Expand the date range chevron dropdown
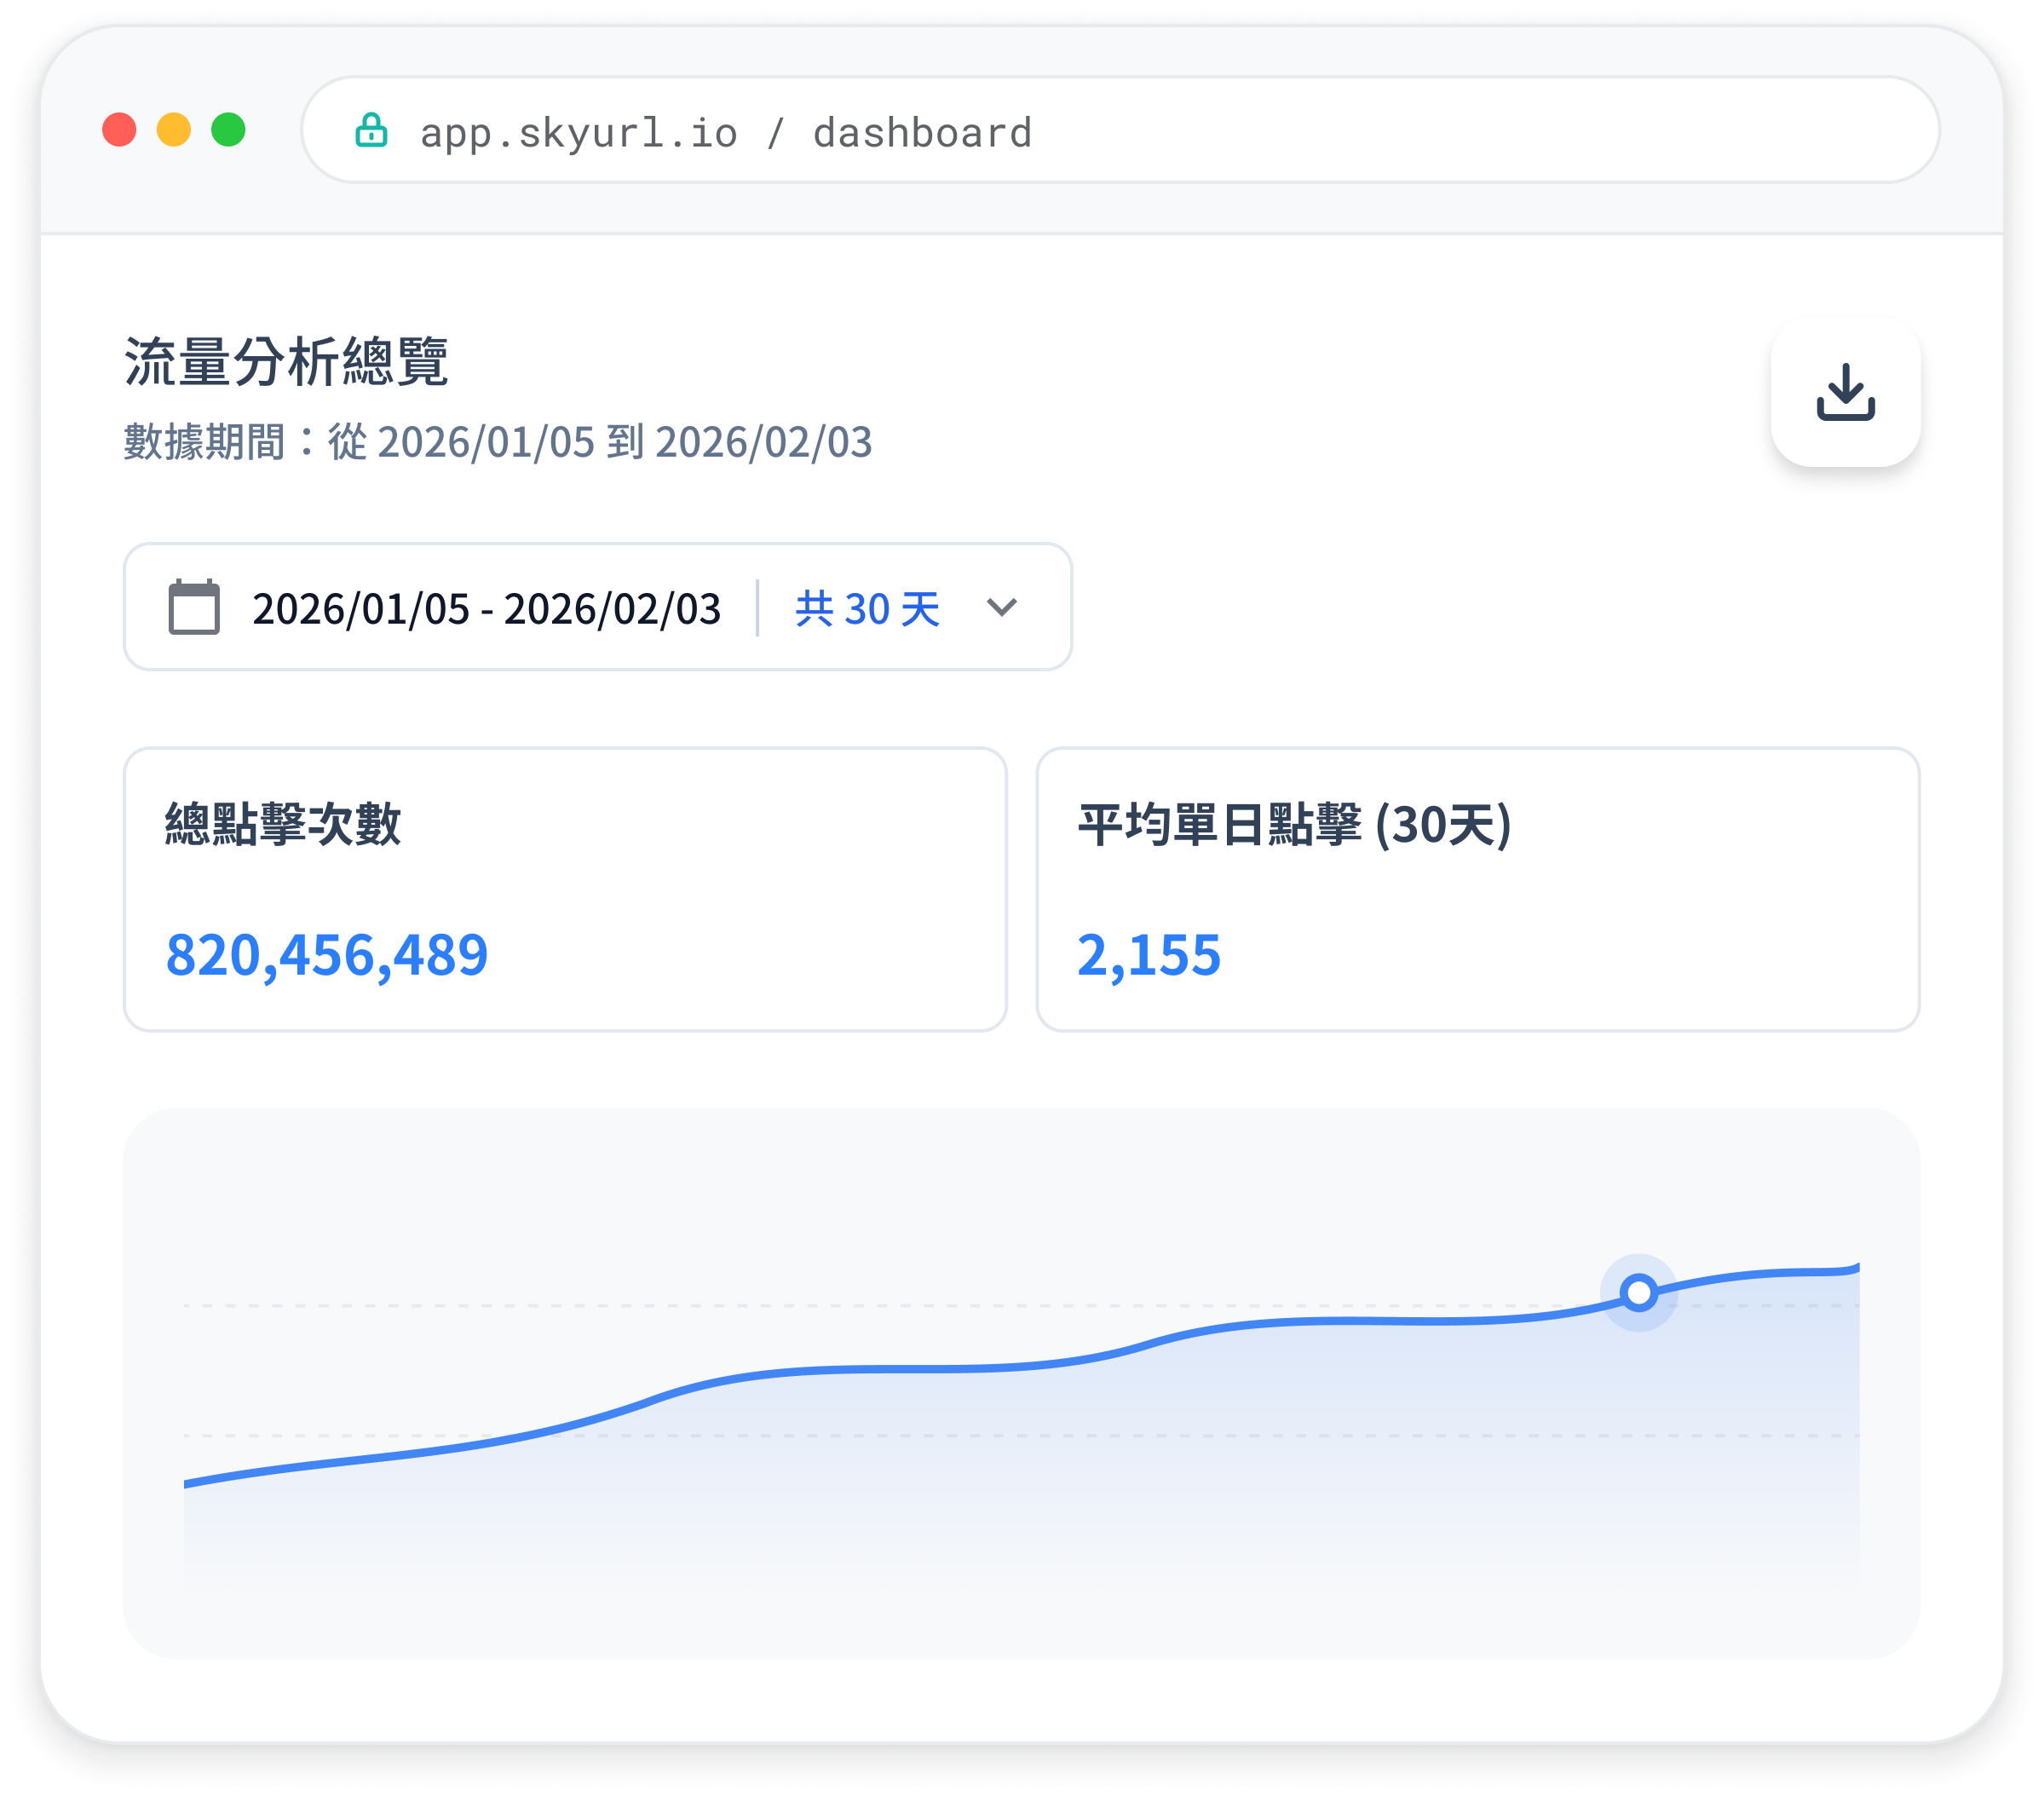Image resolution: width=2044 pixels, height=1796 pixels. [x=1001, y=607]
